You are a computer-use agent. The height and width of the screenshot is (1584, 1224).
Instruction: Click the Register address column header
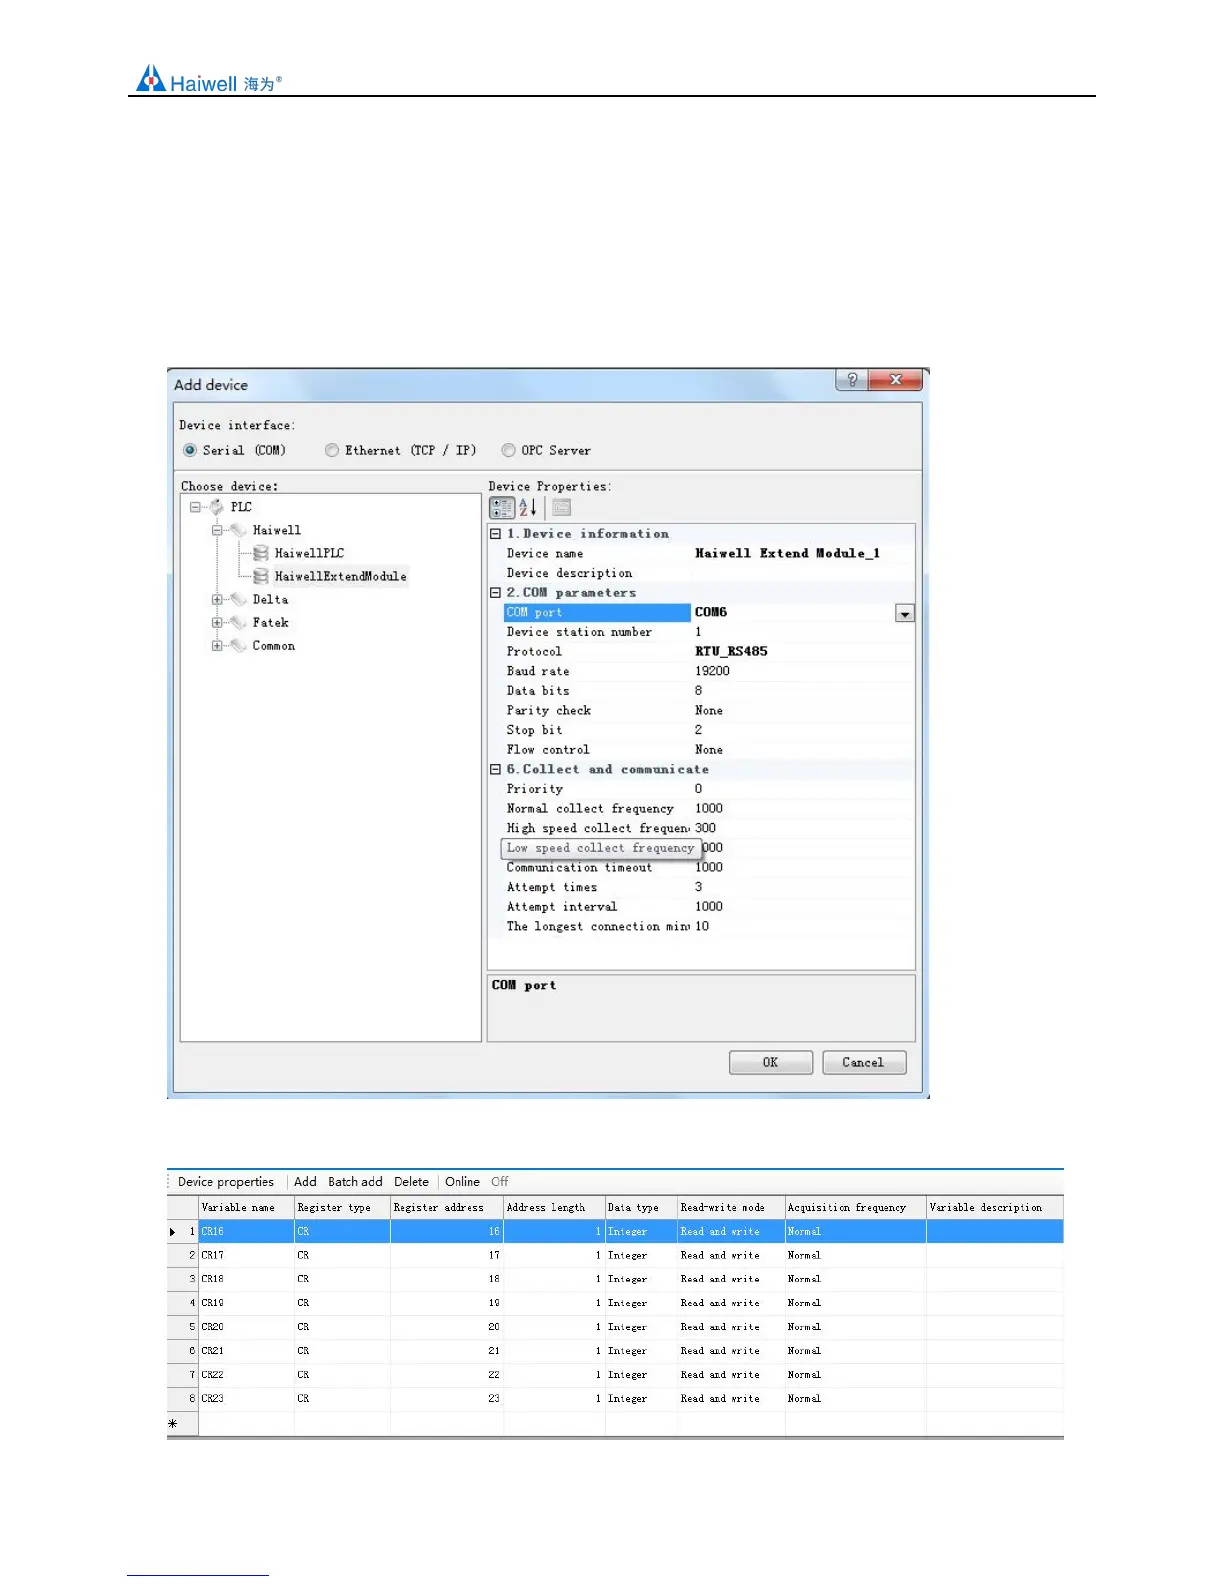(x=447, y=1208)
